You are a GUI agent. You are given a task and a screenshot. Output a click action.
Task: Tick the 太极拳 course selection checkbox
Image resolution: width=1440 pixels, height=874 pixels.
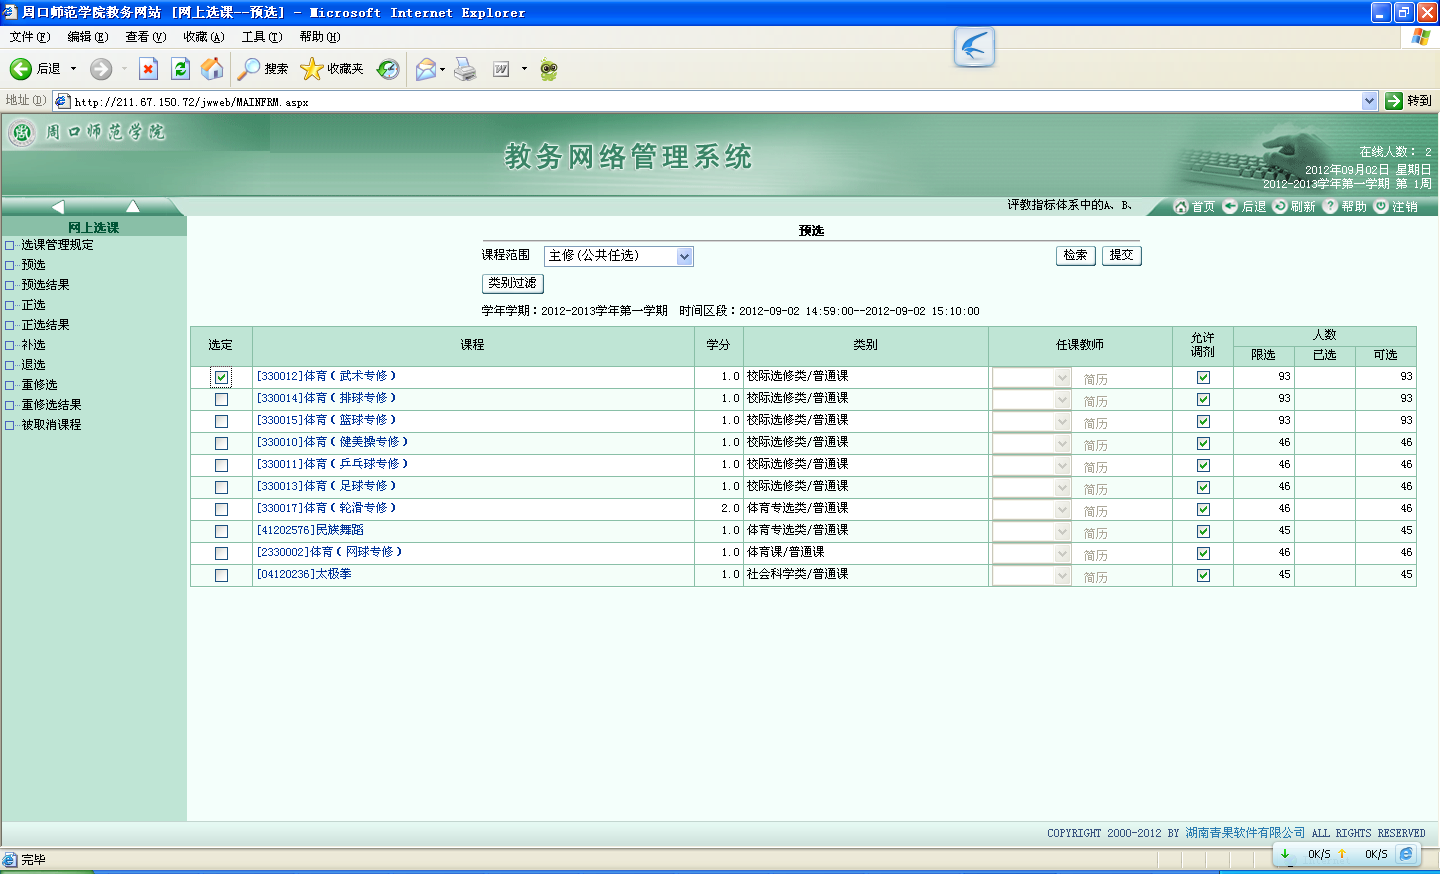coord(221,575)
